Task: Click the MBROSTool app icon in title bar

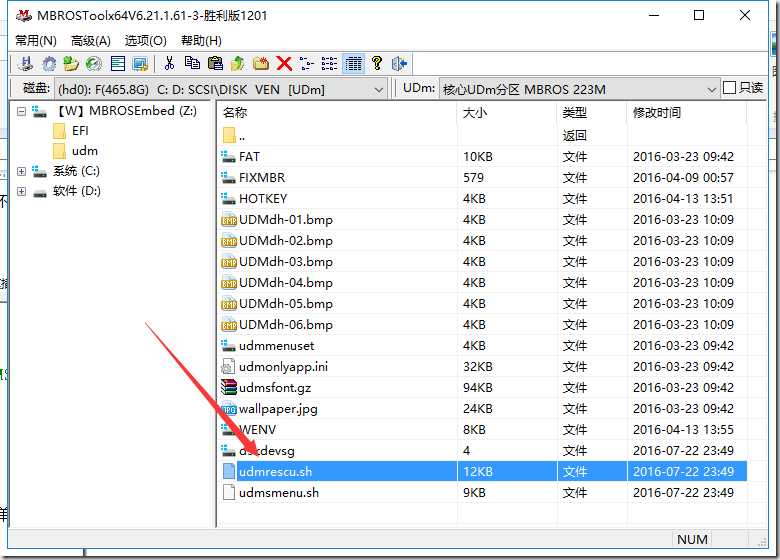Action: click(x=24, y=16)
